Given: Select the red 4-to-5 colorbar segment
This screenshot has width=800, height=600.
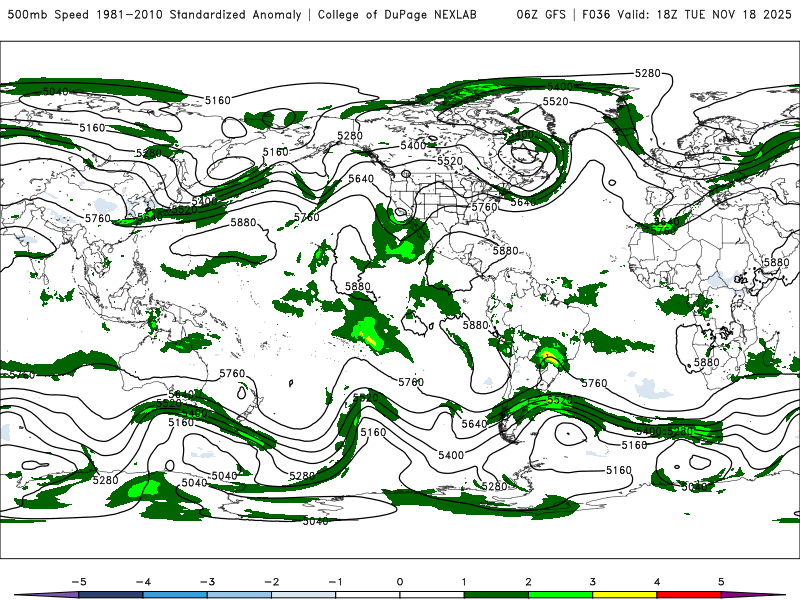Looking at the screenshot, I should [x=689, y=595].
